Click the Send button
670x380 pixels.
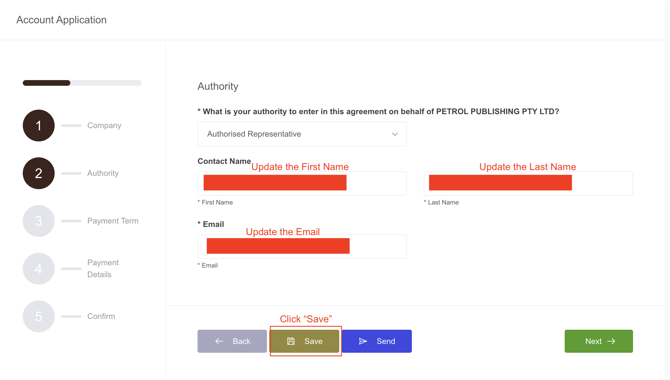tap(376, 341)
